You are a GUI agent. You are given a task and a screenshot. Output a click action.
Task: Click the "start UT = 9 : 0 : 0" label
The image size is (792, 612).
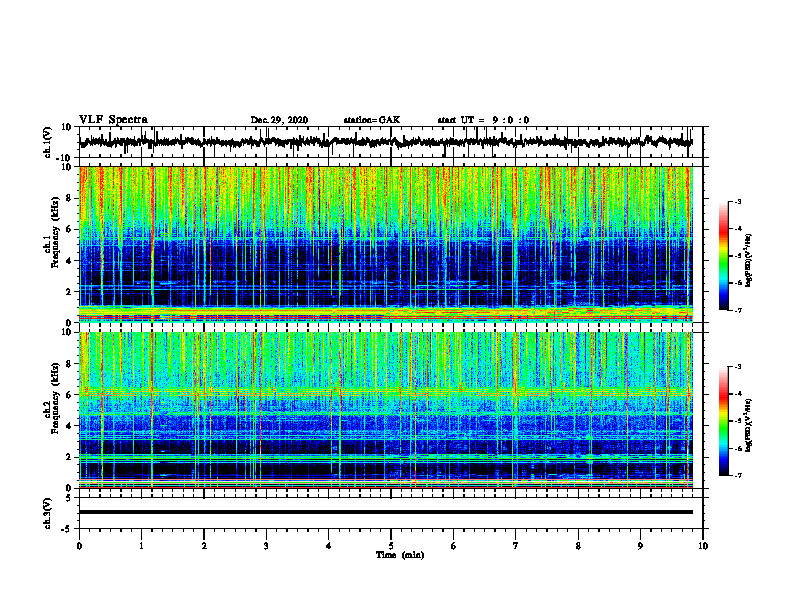[x=483, y=120]
